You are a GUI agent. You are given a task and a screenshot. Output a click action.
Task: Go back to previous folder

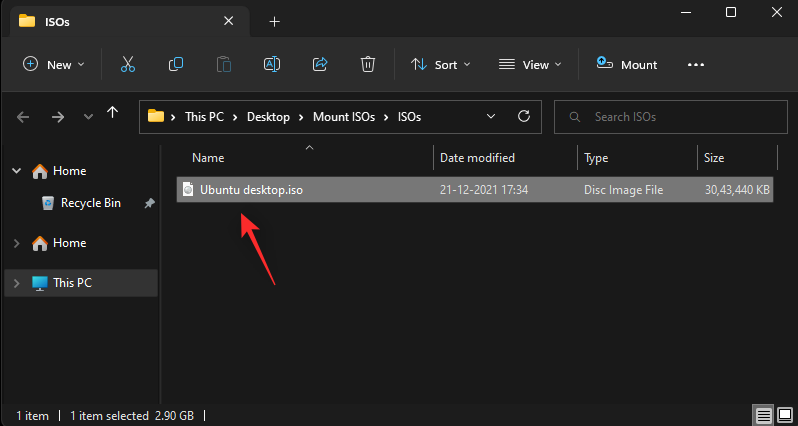click(23, 117)
